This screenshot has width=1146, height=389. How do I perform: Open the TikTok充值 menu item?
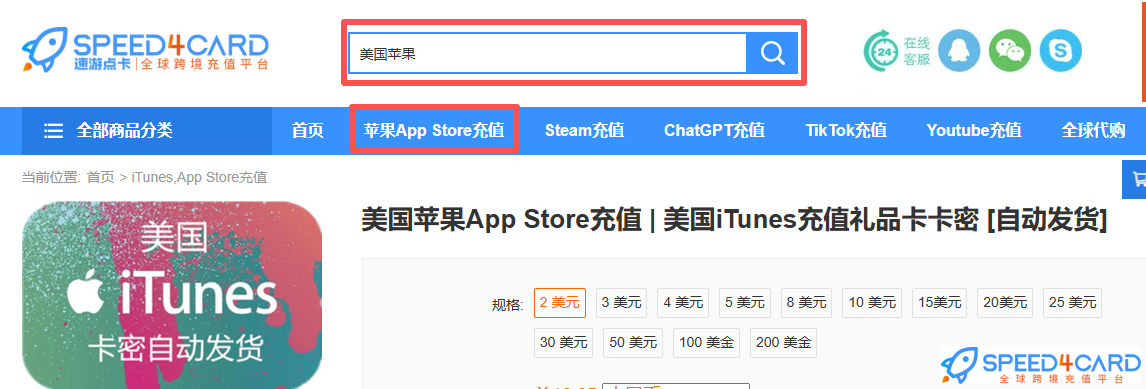coord(846,131)
